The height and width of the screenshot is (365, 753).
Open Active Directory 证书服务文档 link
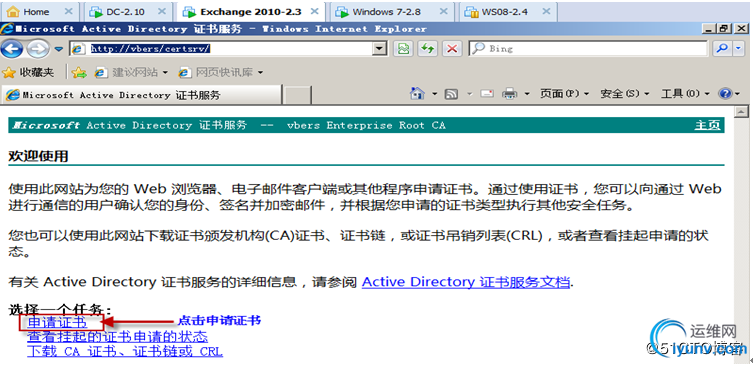466,281
